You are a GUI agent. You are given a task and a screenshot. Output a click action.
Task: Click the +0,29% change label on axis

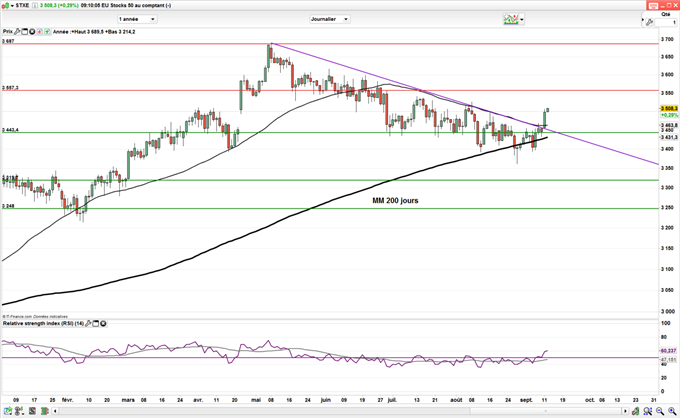coord(669,115)
